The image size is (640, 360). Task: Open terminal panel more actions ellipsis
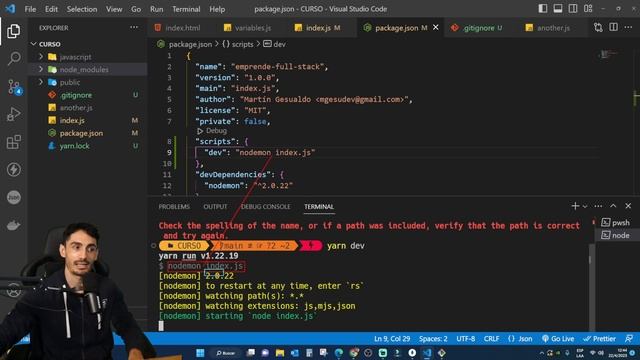tap(598, 206)
